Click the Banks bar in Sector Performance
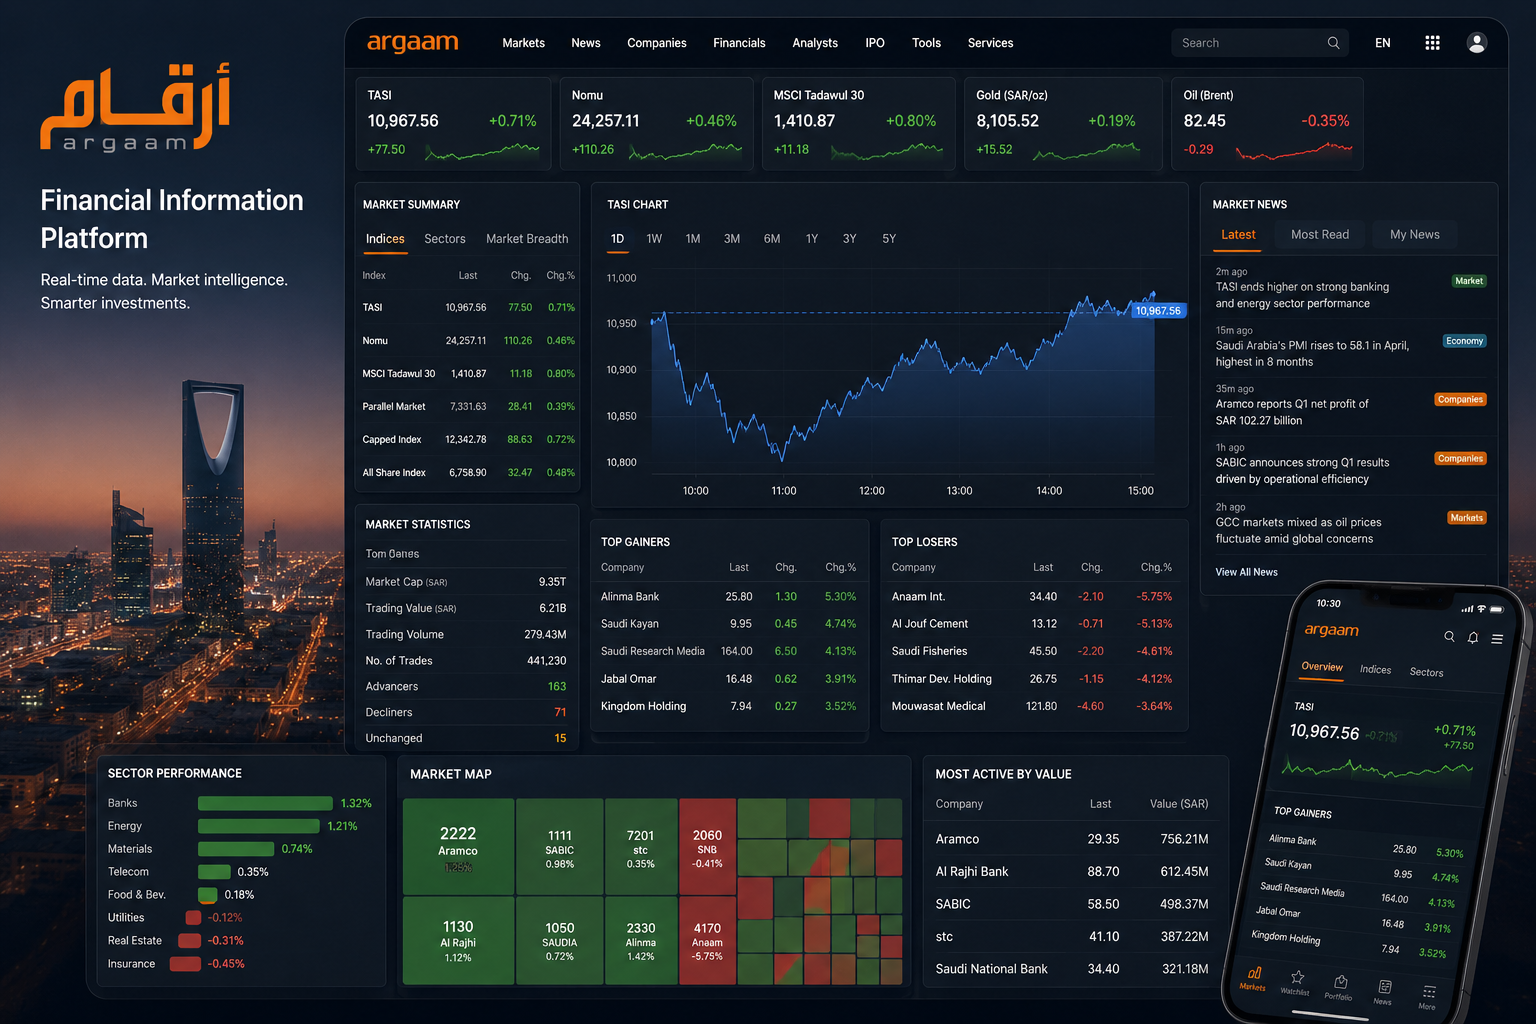 pyautogui.click(x=265, y=803)
